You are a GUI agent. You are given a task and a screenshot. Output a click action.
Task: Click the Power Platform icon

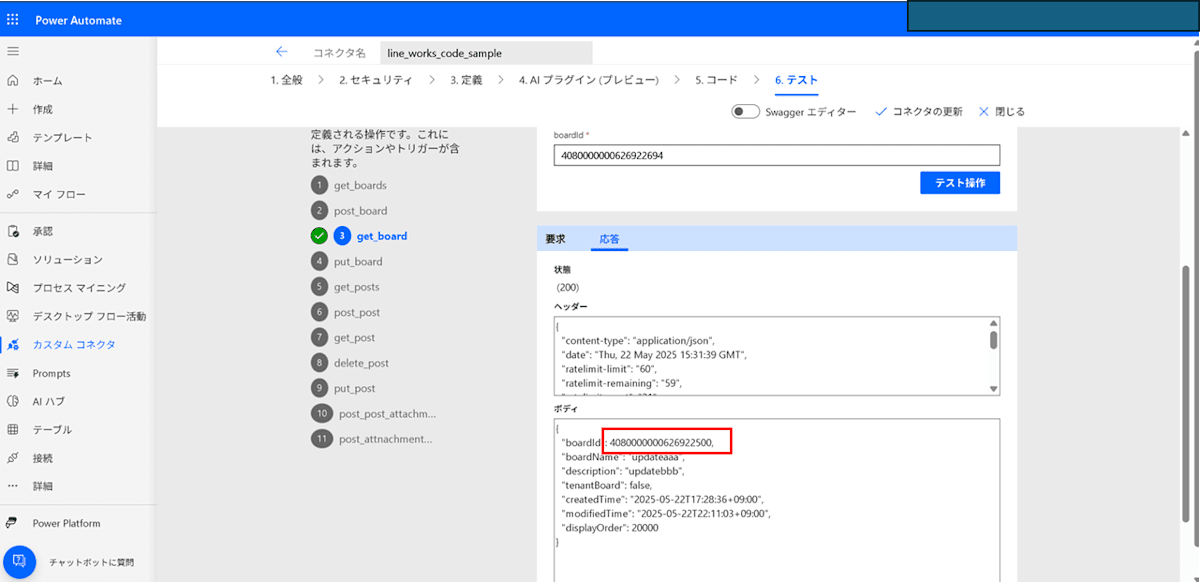coord(12,523)
